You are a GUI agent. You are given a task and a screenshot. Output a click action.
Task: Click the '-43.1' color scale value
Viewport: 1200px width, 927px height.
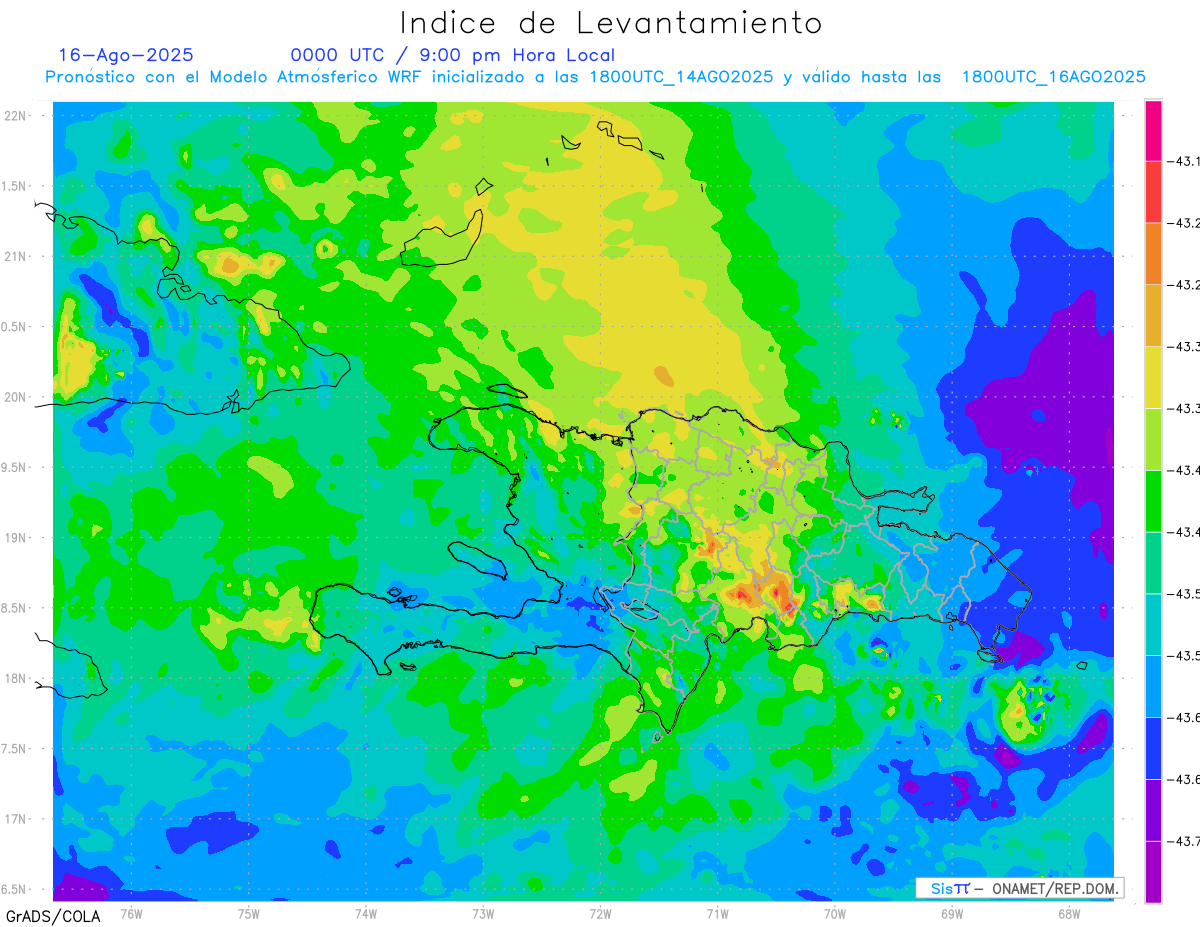pyautogui.click(x=1183, y=161)
